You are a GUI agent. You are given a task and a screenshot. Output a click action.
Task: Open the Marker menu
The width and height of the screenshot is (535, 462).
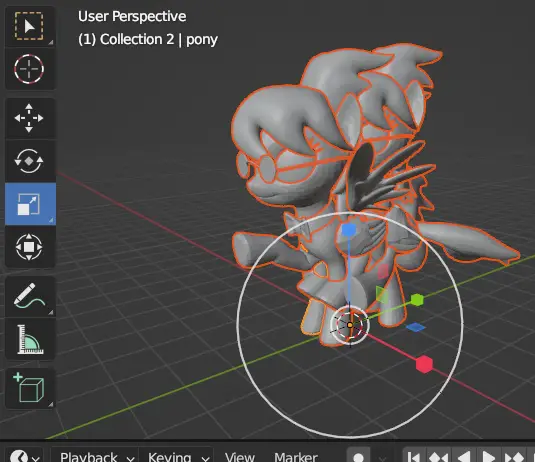296,457
